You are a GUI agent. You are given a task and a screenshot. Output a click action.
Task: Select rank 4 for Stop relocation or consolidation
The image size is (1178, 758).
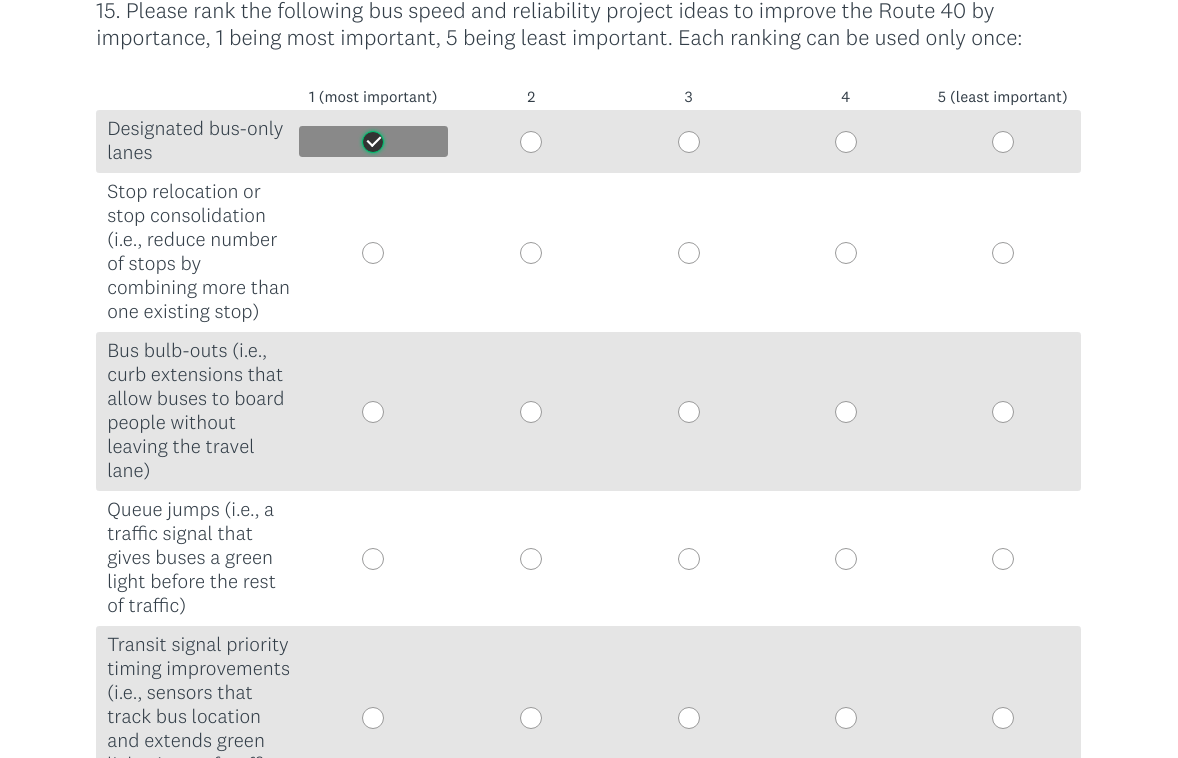click(x=846, y=253)
